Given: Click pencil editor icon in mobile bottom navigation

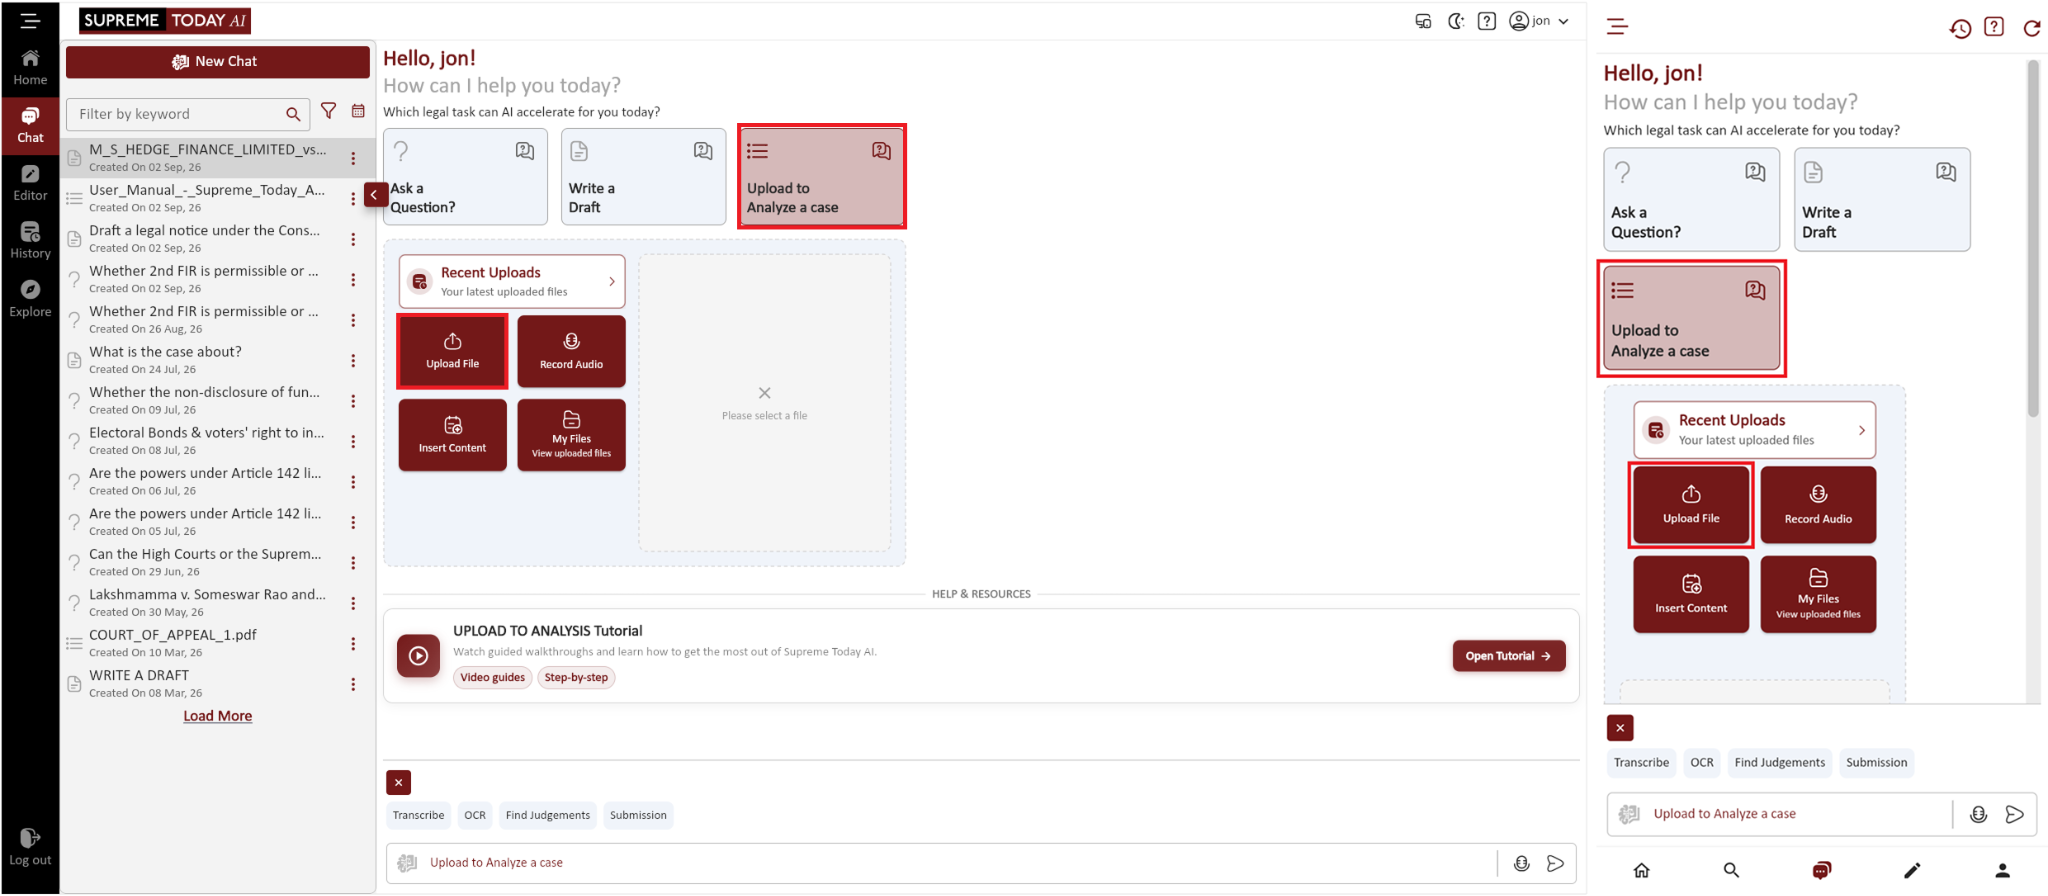Looking at the screenshot, I should click(1912, 870).
